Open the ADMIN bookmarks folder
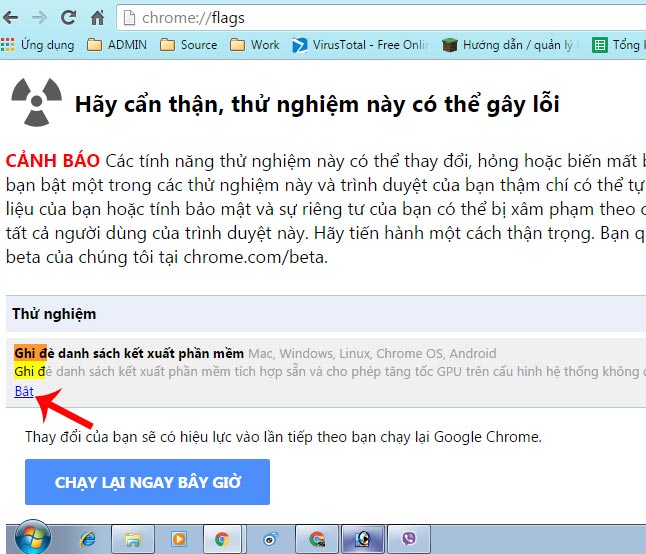 click(117, 44)
